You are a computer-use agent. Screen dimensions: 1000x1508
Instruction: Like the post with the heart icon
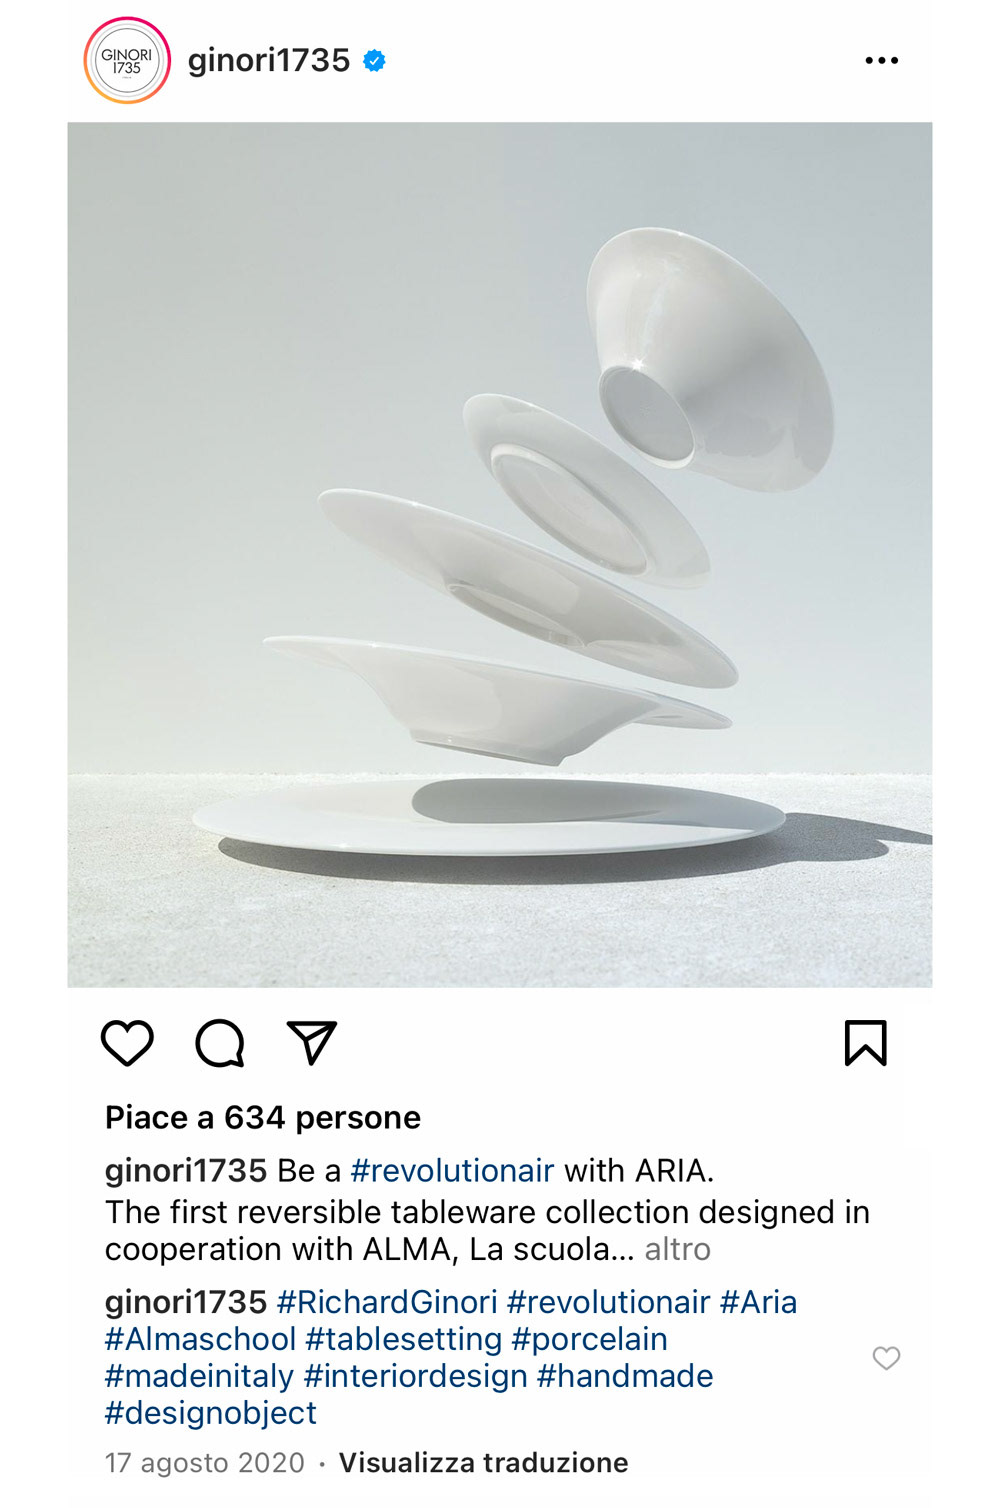coord(128,1043)
